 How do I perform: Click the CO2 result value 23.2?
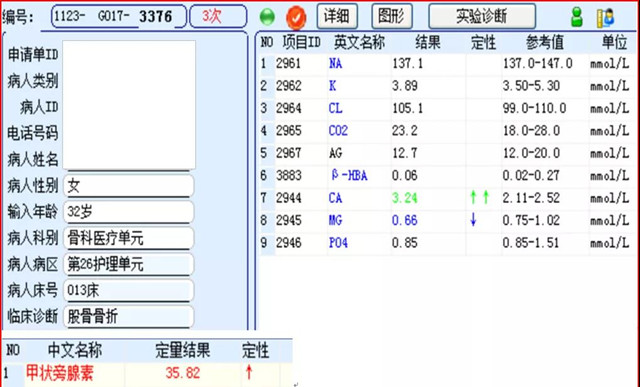point(405,131)
